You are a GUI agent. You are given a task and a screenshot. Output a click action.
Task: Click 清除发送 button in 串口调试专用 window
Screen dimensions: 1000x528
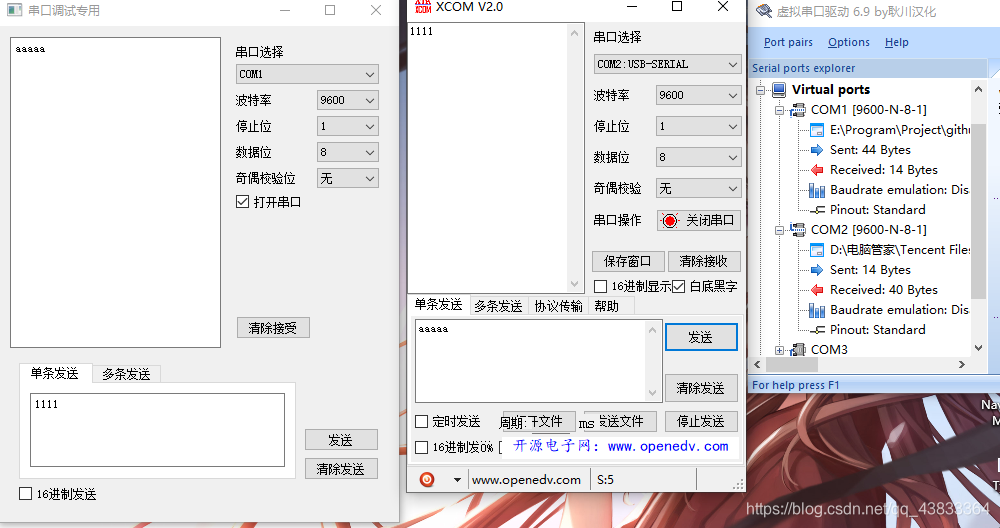click(341, 469)
